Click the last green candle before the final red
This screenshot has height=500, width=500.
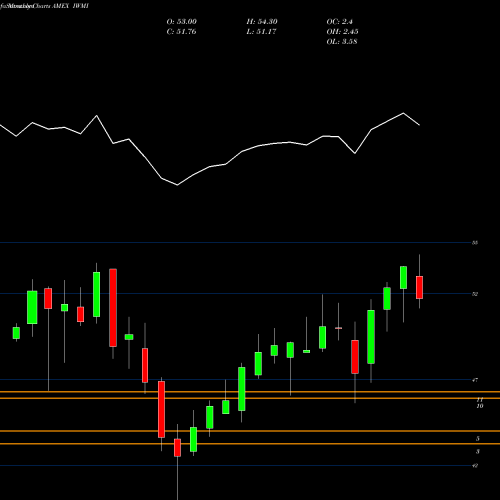[403, 277]
